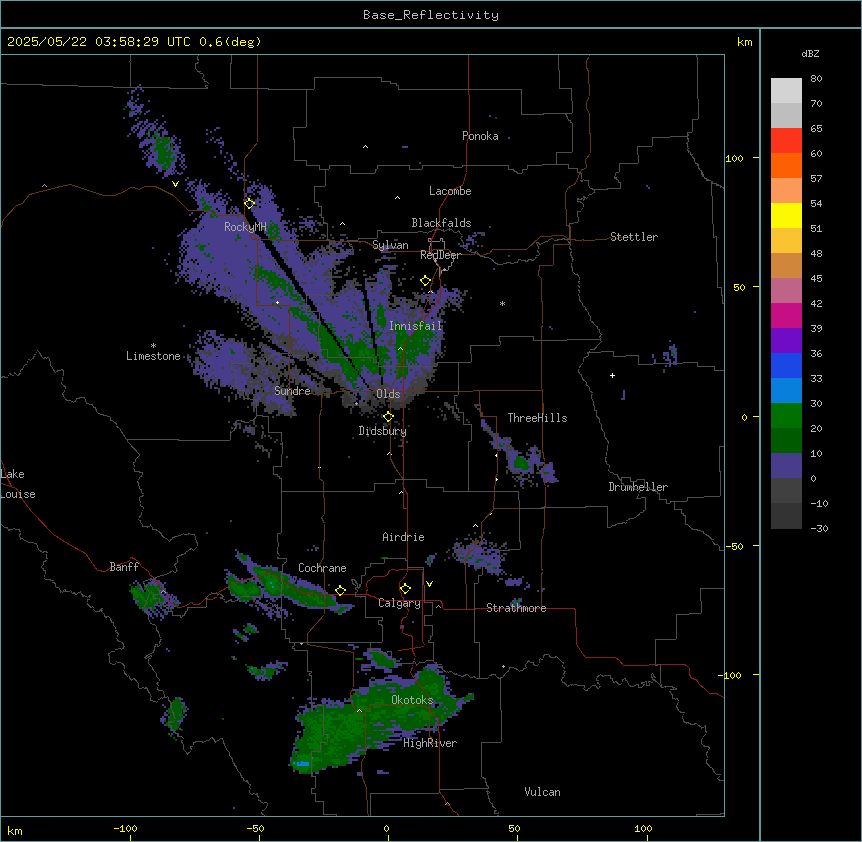
Task: Select the Banff label
Action: click(124, 567)
